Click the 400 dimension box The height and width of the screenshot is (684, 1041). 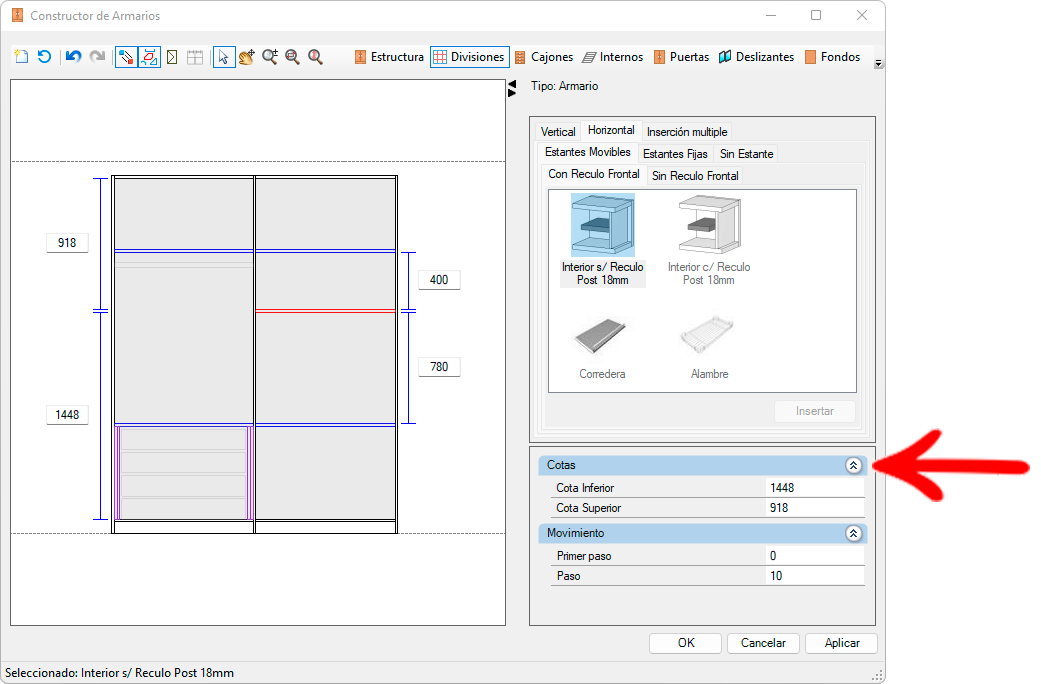(439, 280)
